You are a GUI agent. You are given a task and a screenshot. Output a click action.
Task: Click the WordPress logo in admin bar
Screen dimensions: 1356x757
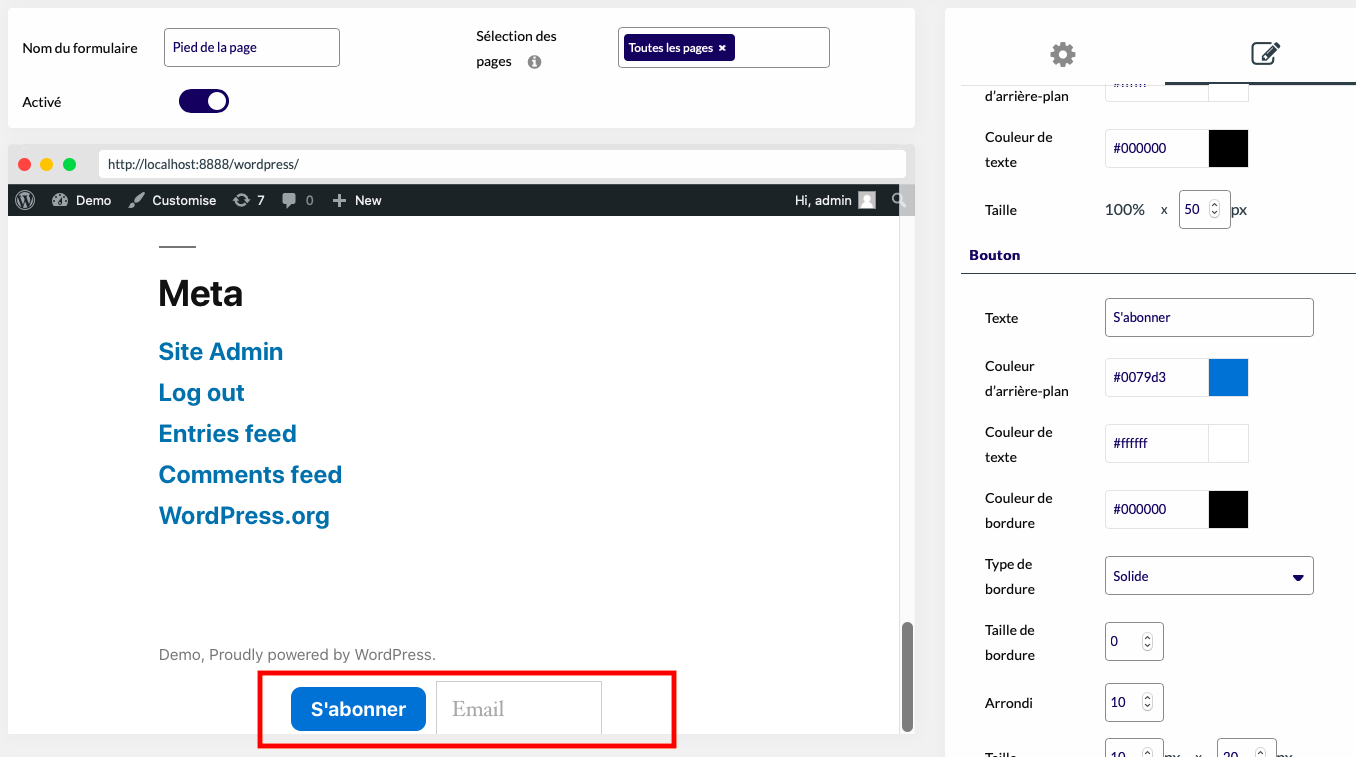26,200
